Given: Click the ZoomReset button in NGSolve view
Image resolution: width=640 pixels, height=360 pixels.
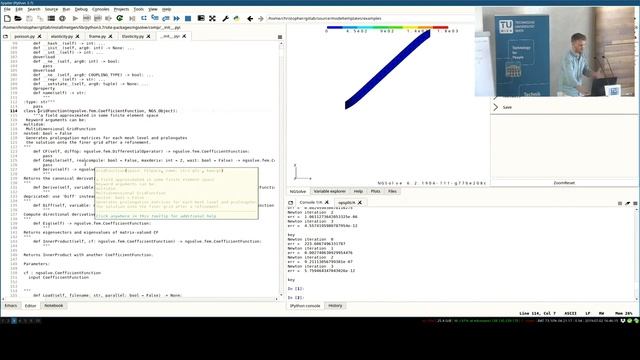Looking at the screenshot, I should [x=564, y=183].
